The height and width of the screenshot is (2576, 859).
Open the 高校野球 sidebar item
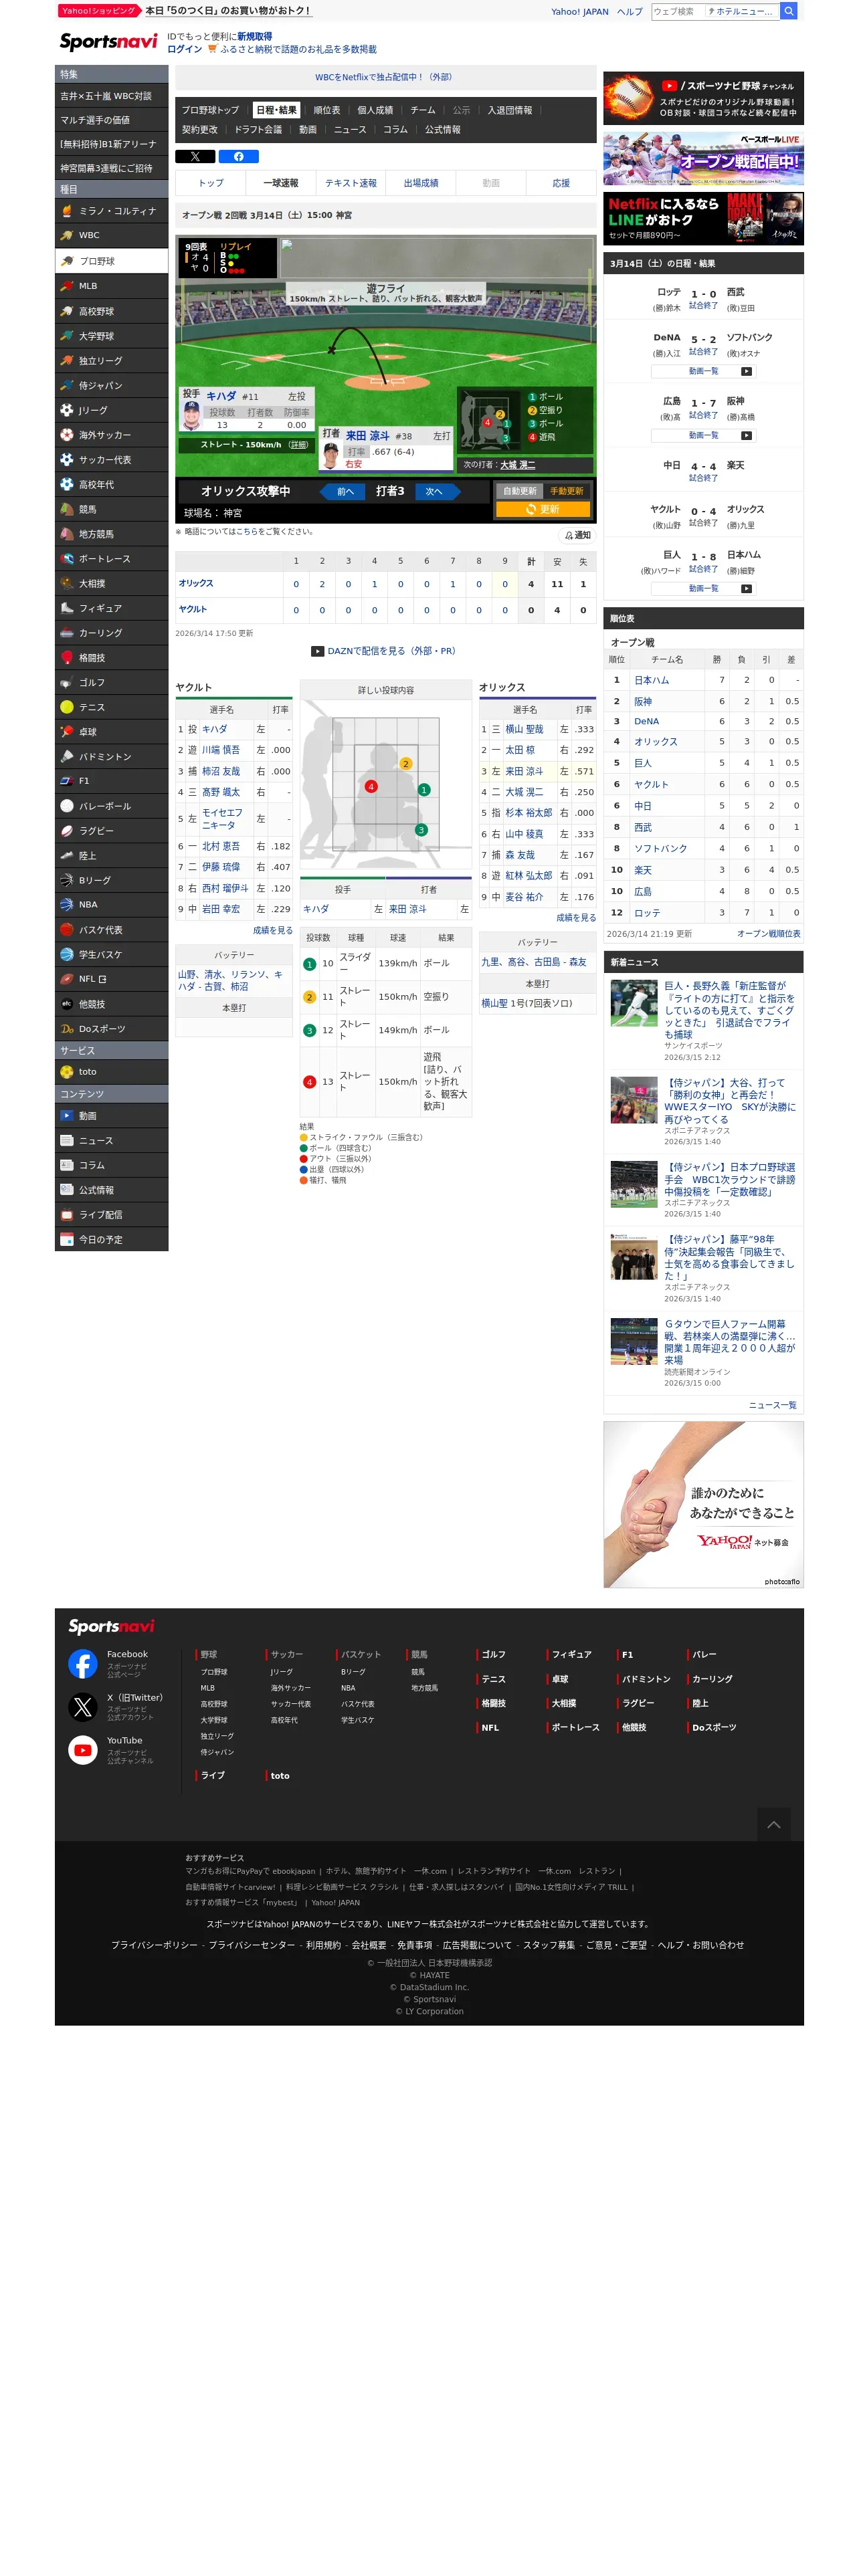(x=111, y=311)
